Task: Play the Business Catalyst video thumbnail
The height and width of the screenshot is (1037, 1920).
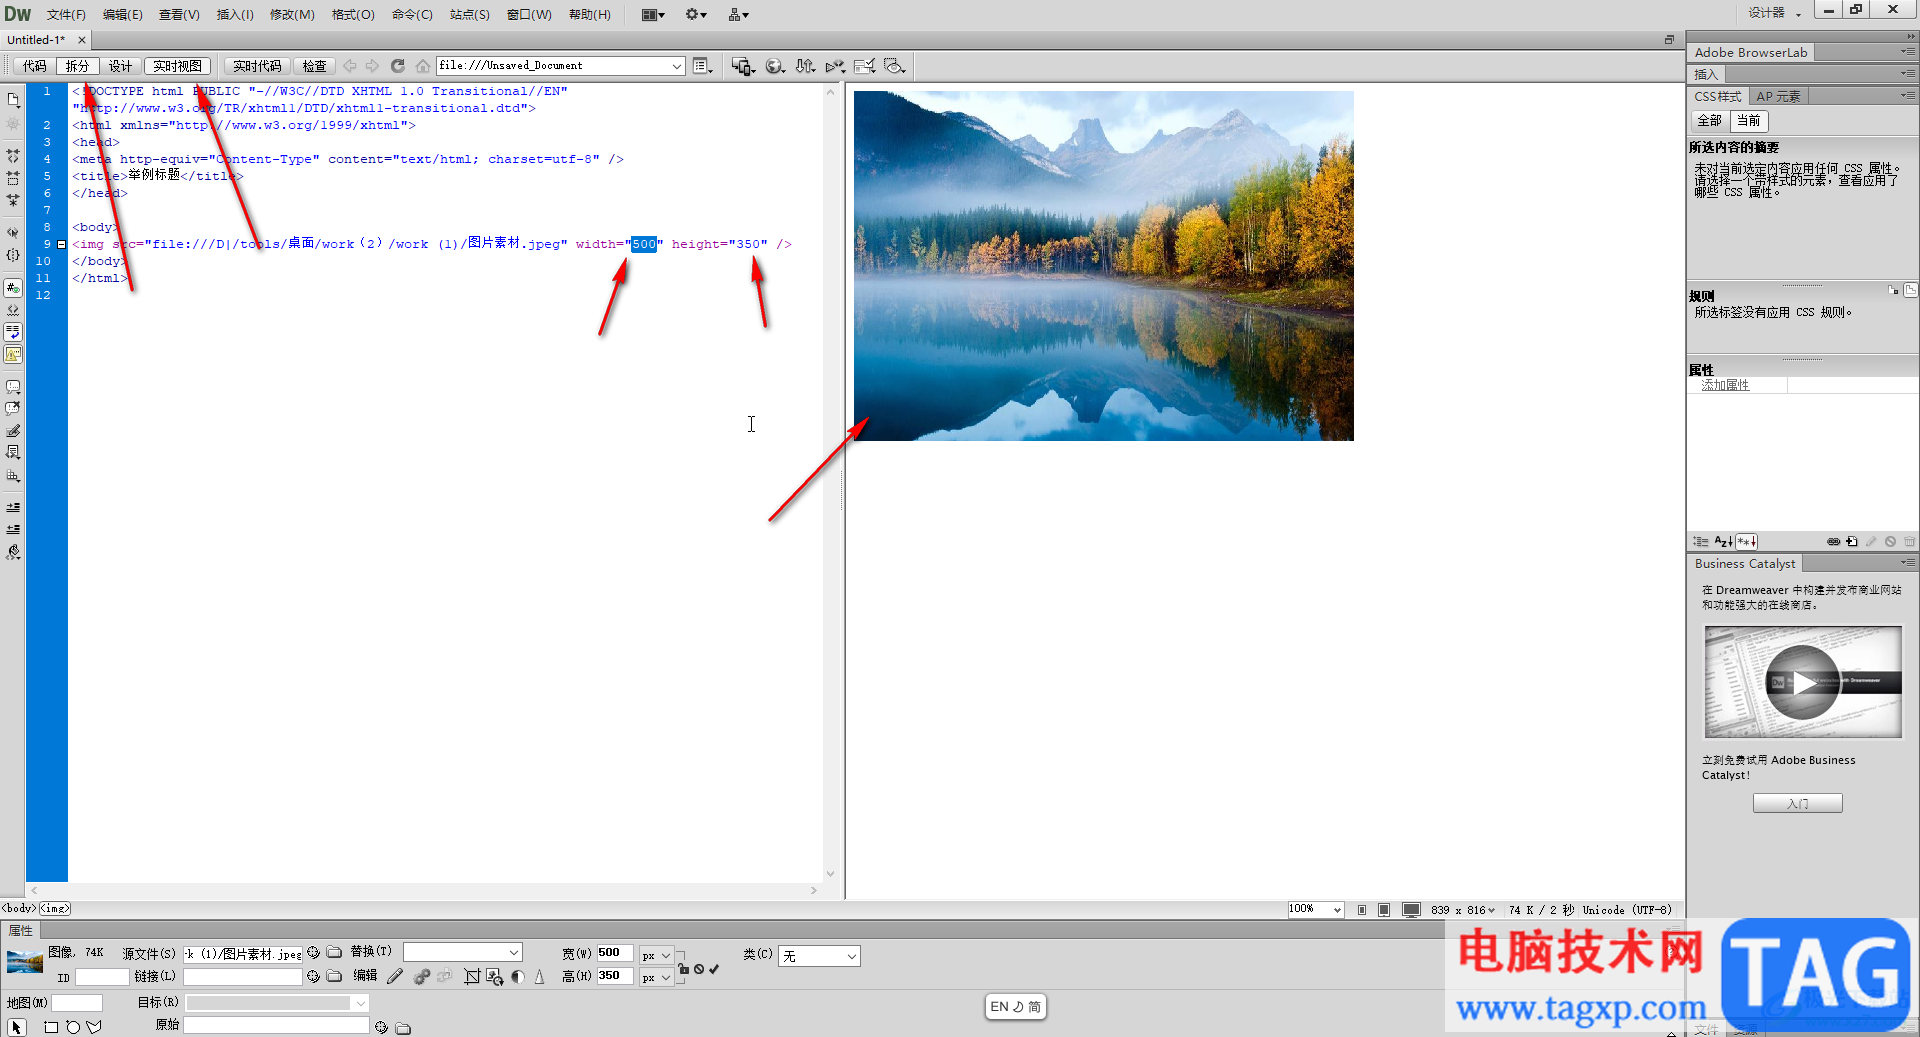Action: tap(1802, 682)
